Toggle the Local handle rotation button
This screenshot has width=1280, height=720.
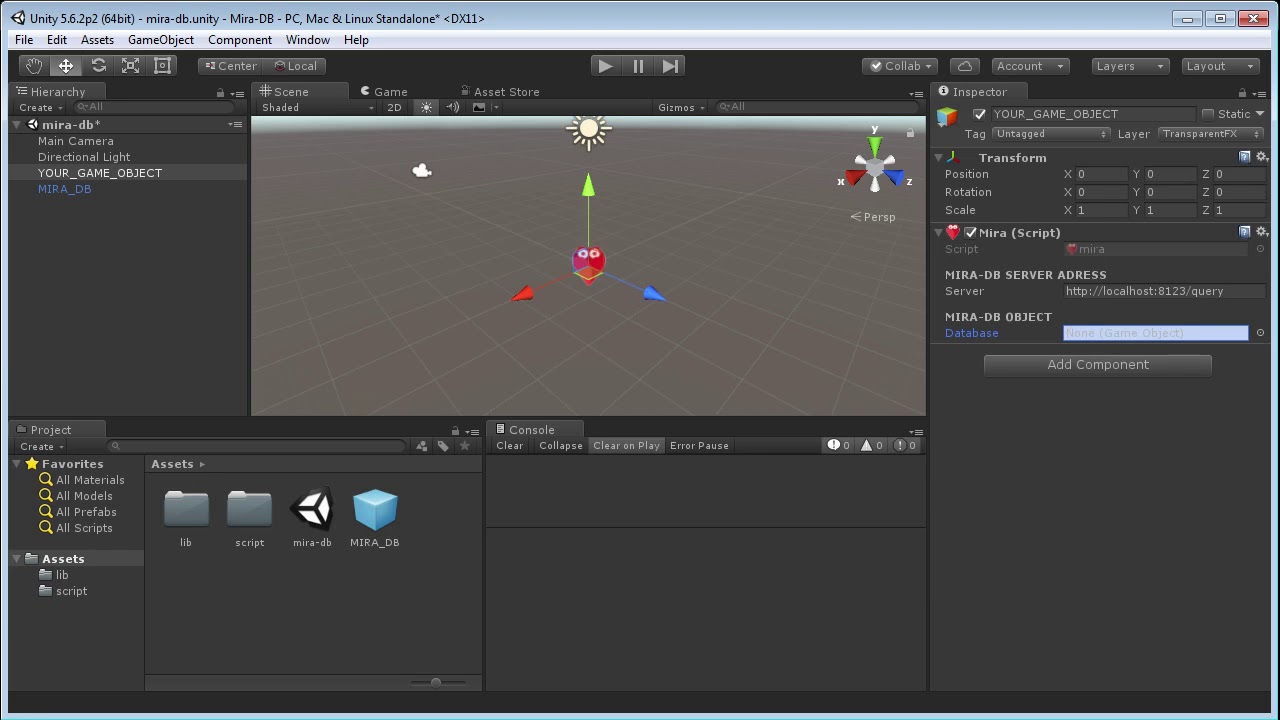tap(294, 66)
